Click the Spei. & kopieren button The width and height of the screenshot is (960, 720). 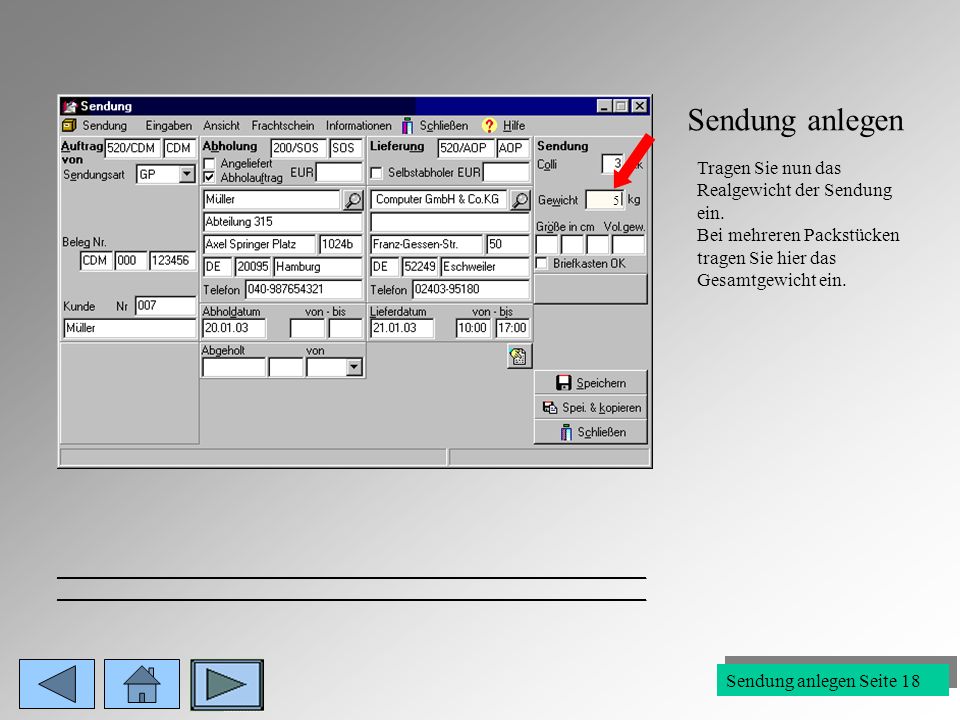point(591,407)
